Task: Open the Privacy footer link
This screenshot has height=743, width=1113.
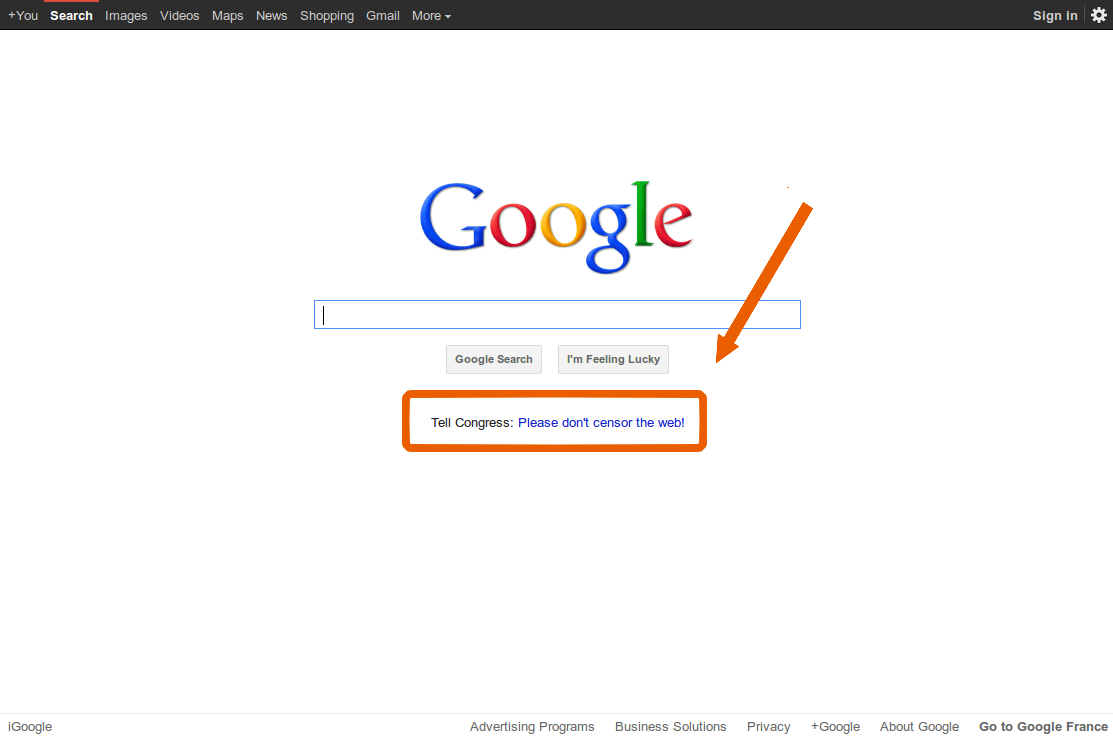Action: click(x=769, y=727)
